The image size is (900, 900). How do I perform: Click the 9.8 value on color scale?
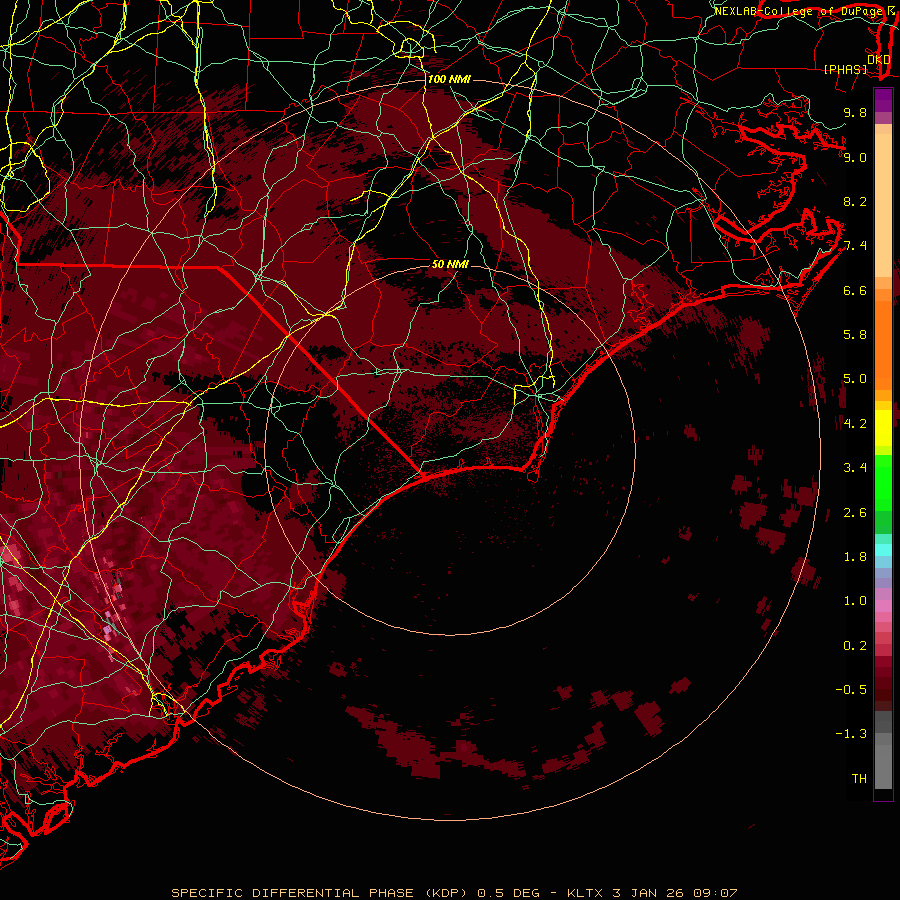[855, 112]
